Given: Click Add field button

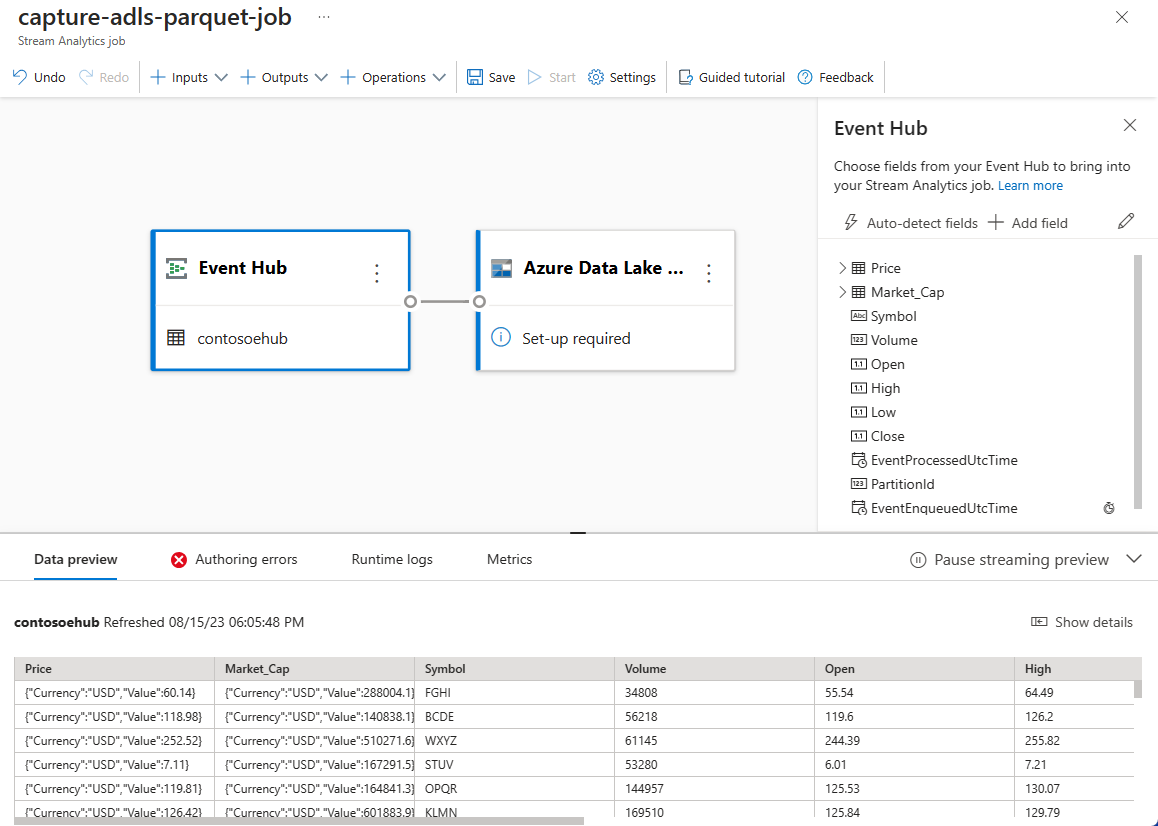Looking at the screenshot, I should (1028, 223).
